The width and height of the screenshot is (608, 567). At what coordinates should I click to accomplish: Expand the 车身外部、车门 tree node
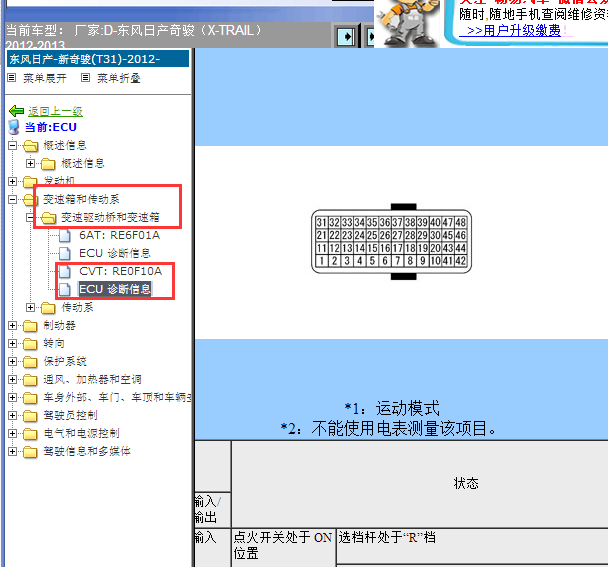12,397
